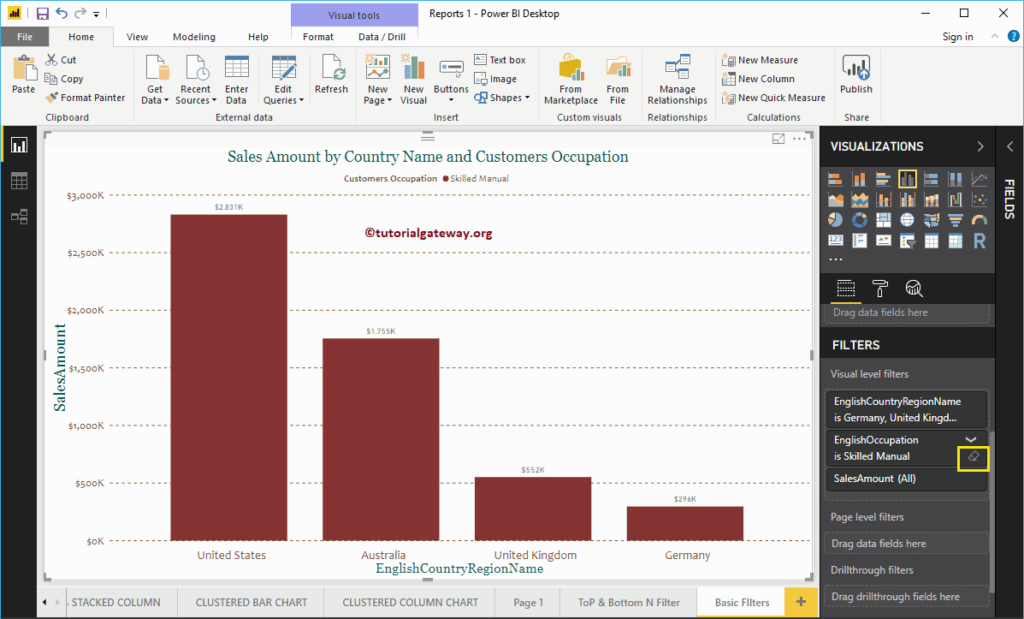The image size is (1024, 619).
Task: Expand the Fields pane
Action: pyautogui.click(x=1010, y=147)
